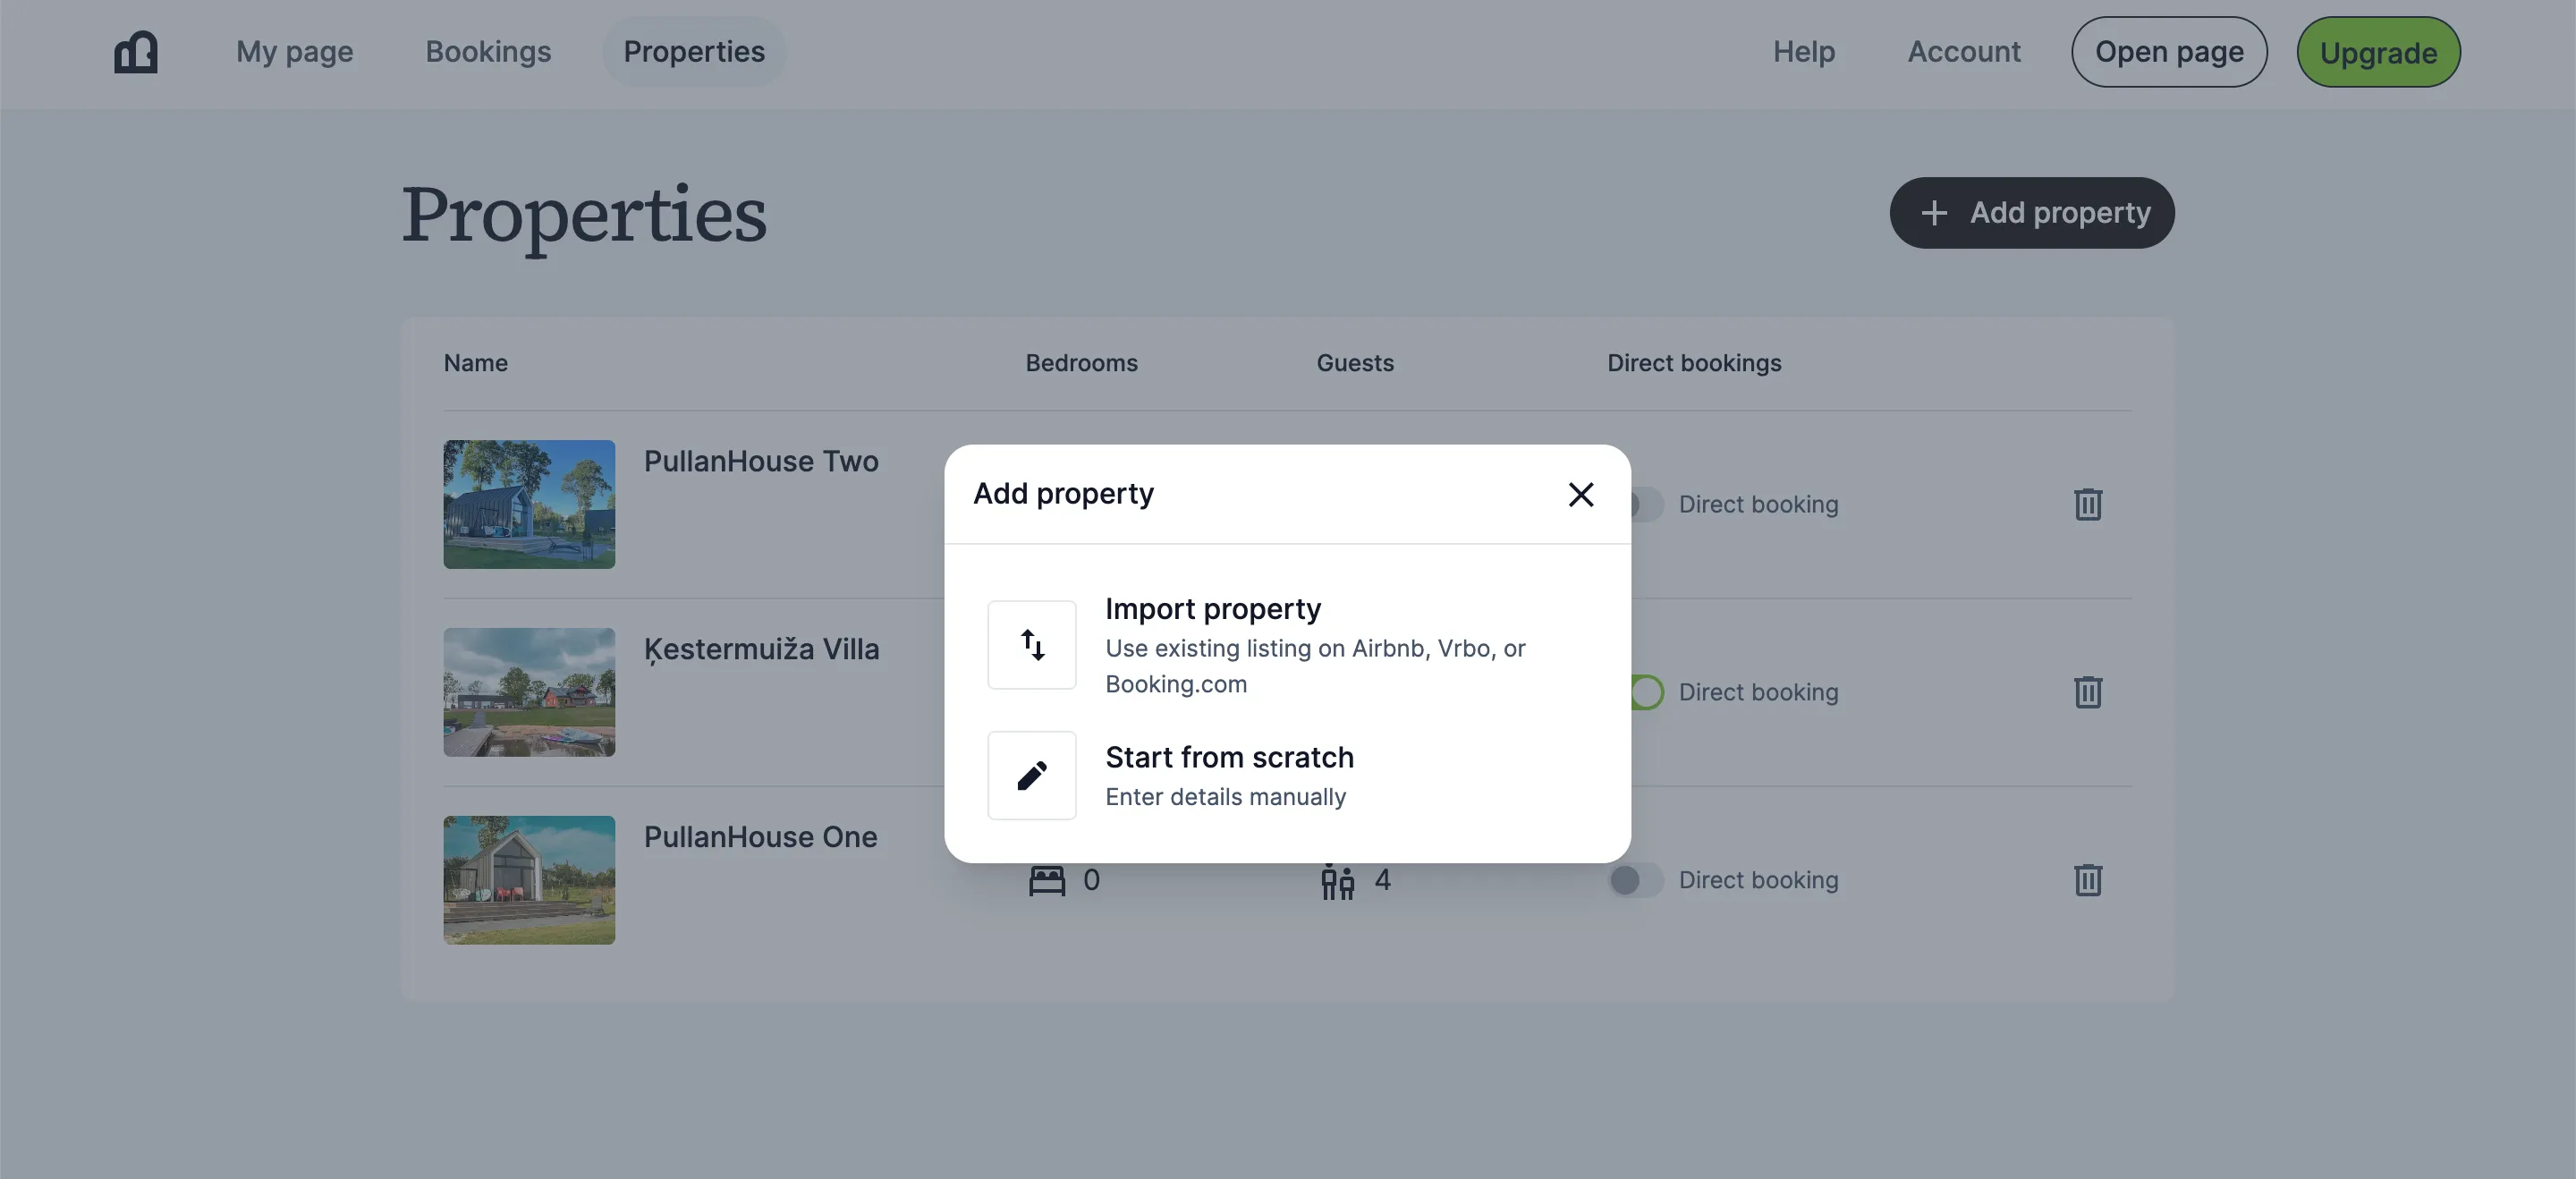2576x1179 pixels.
Task: Open the Account menu item
Action: [x=1963, y=52]
